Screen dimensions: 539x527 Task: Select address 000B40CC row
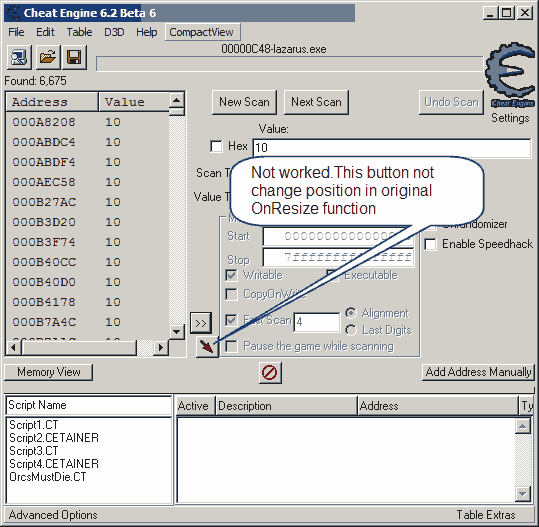(87, 262)
